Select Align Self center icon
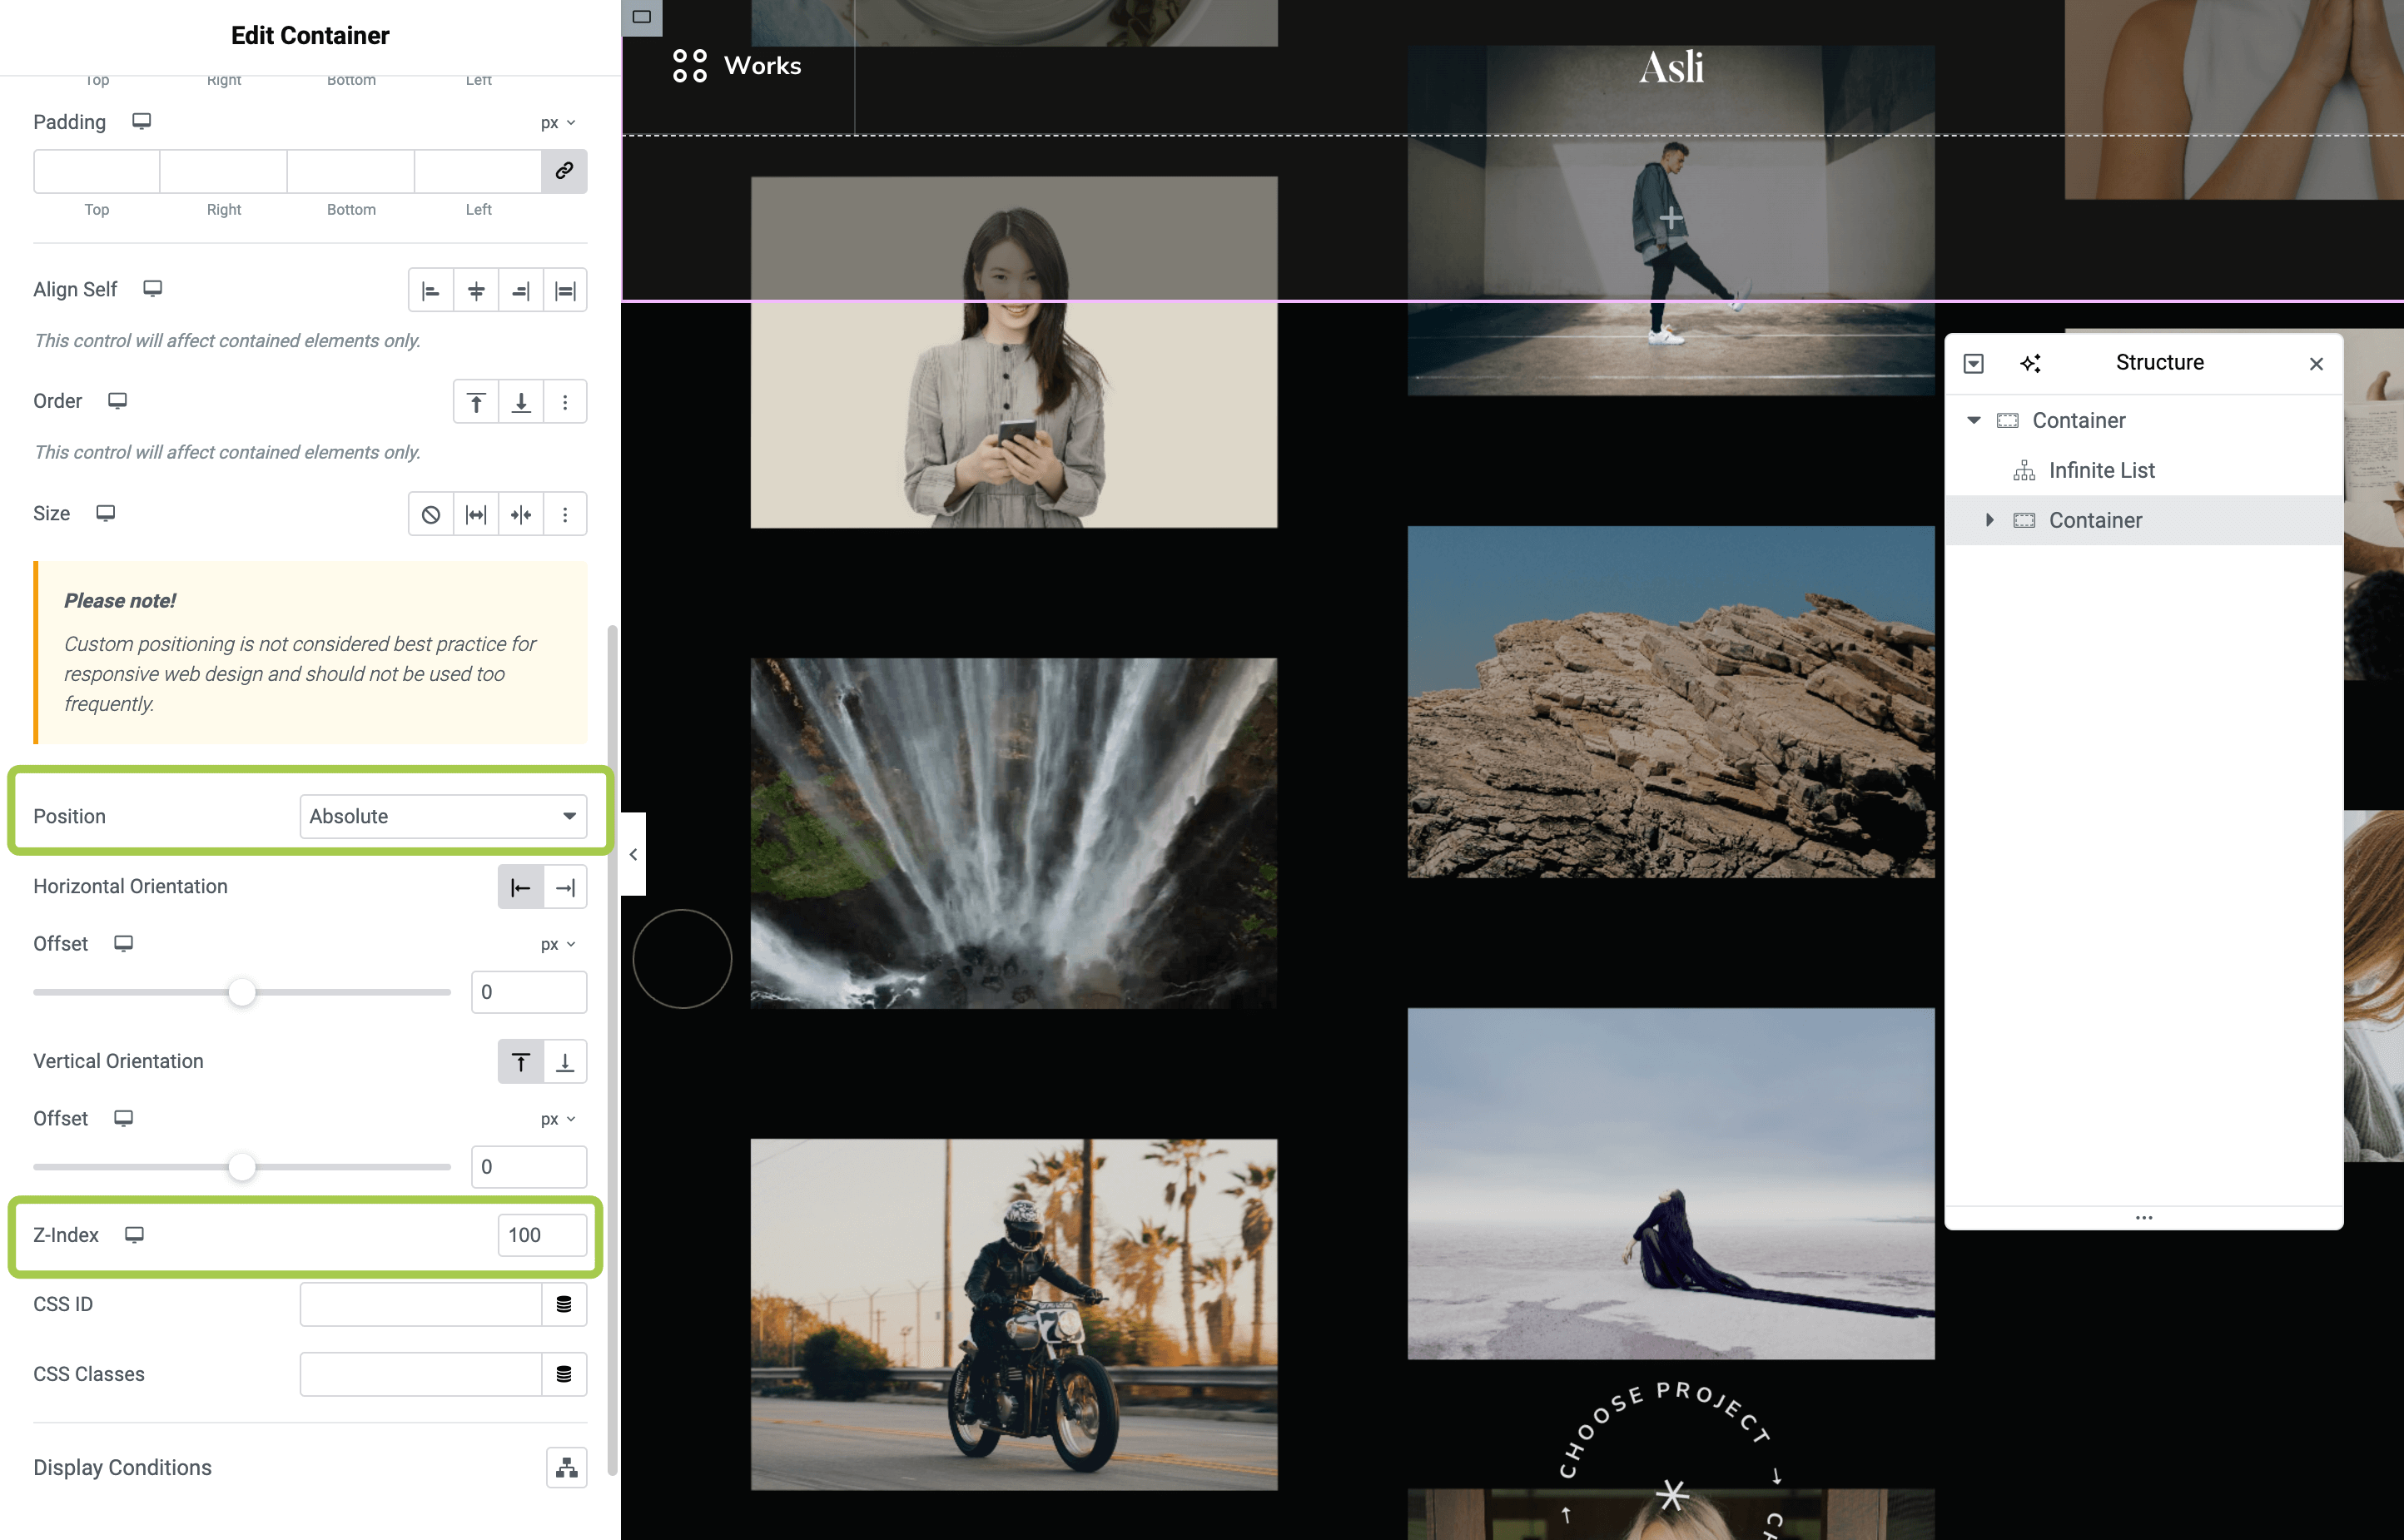 tap(476, 291)
